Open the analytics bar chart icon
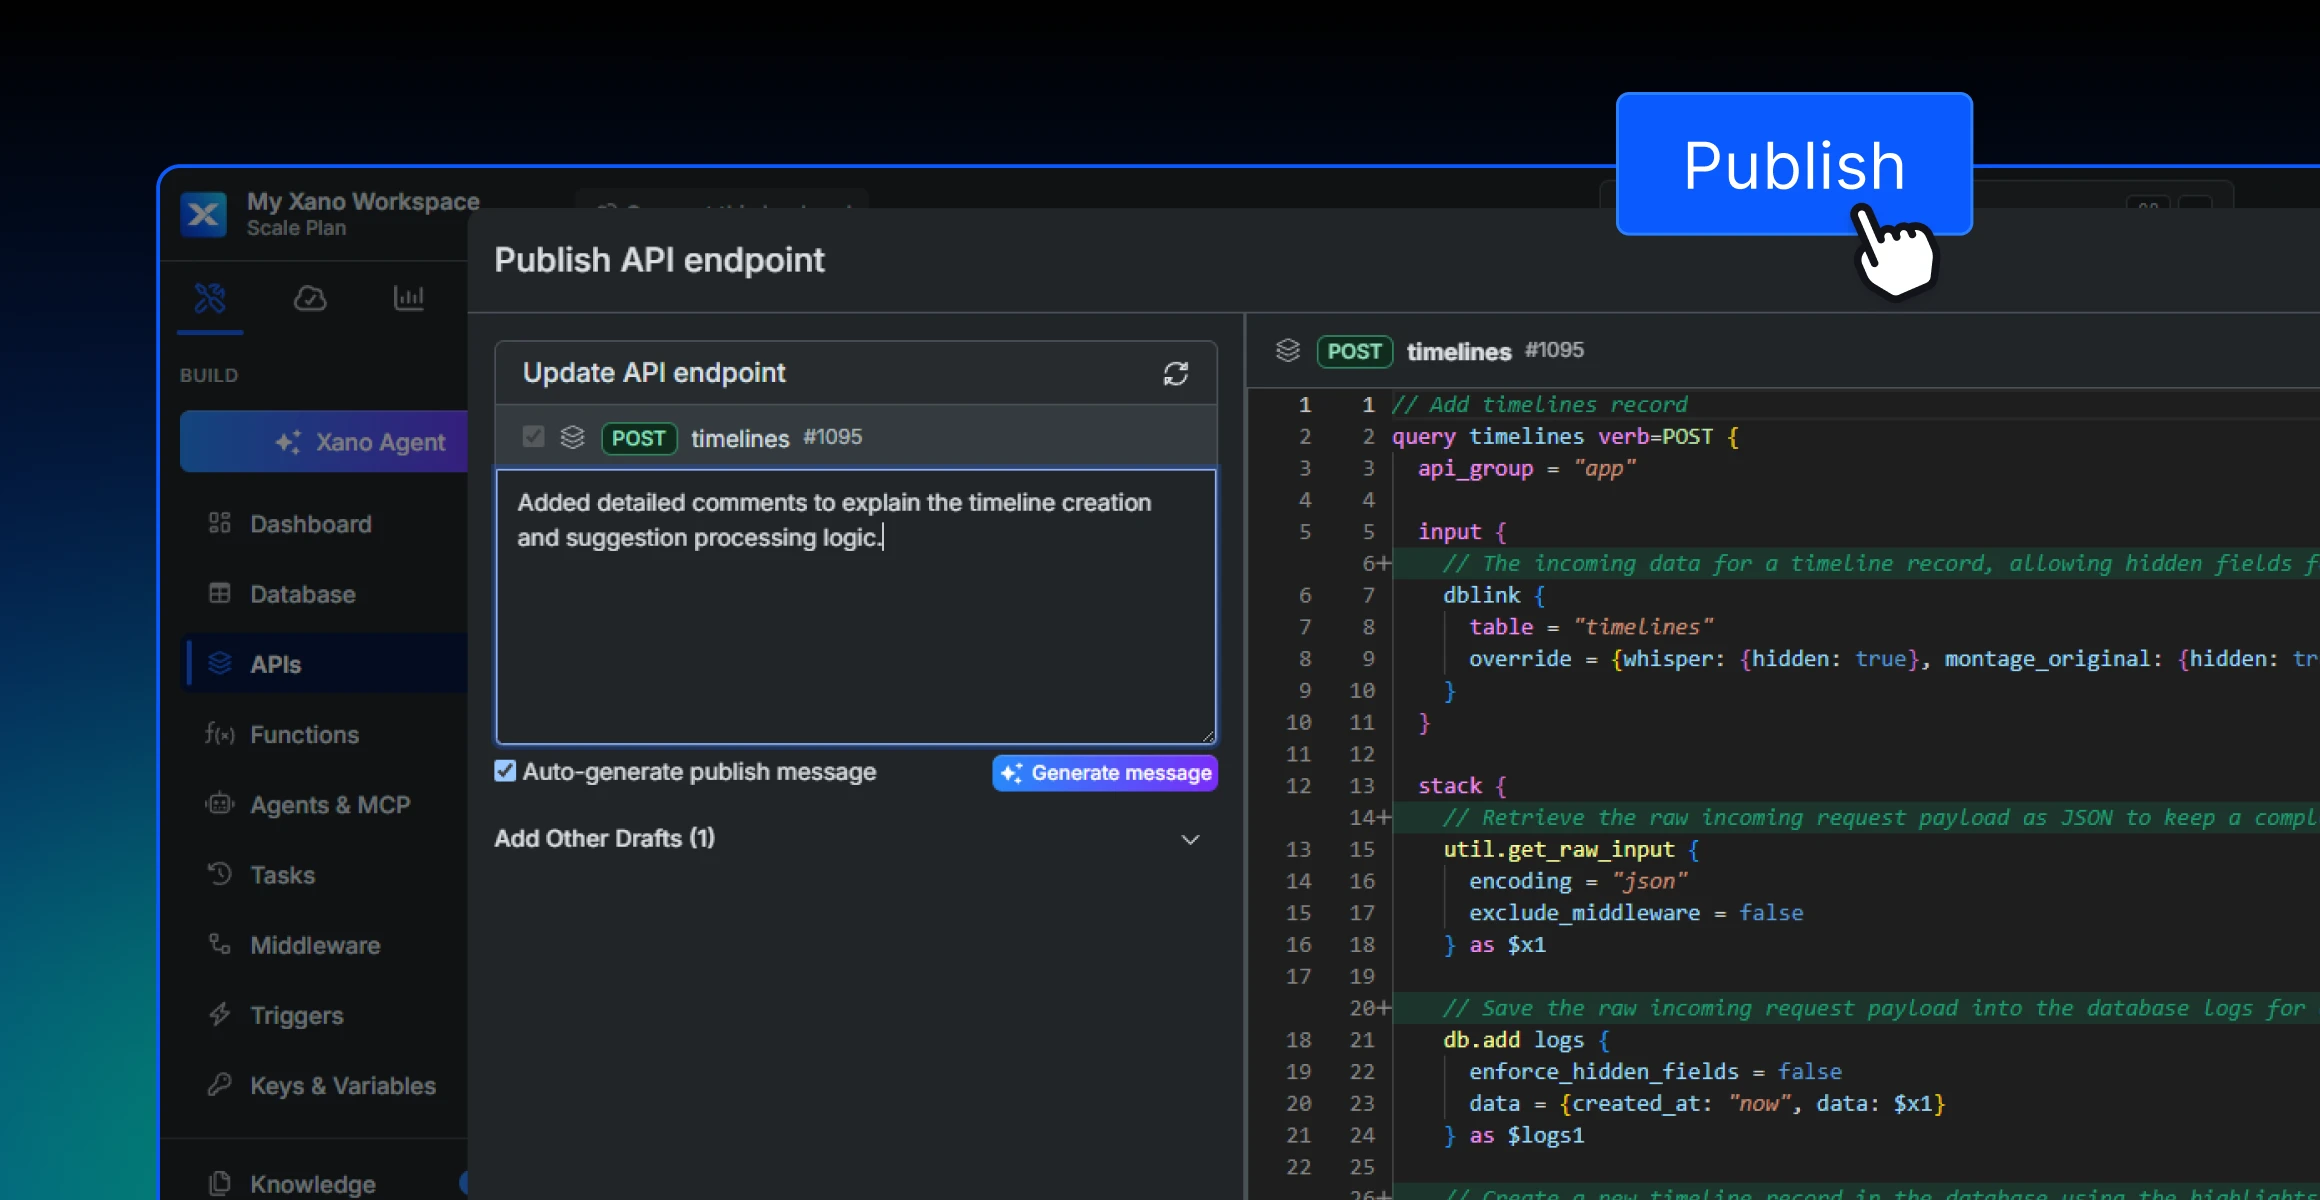The width and height of the screenshot is (2320, 1200). coord(409,298)
